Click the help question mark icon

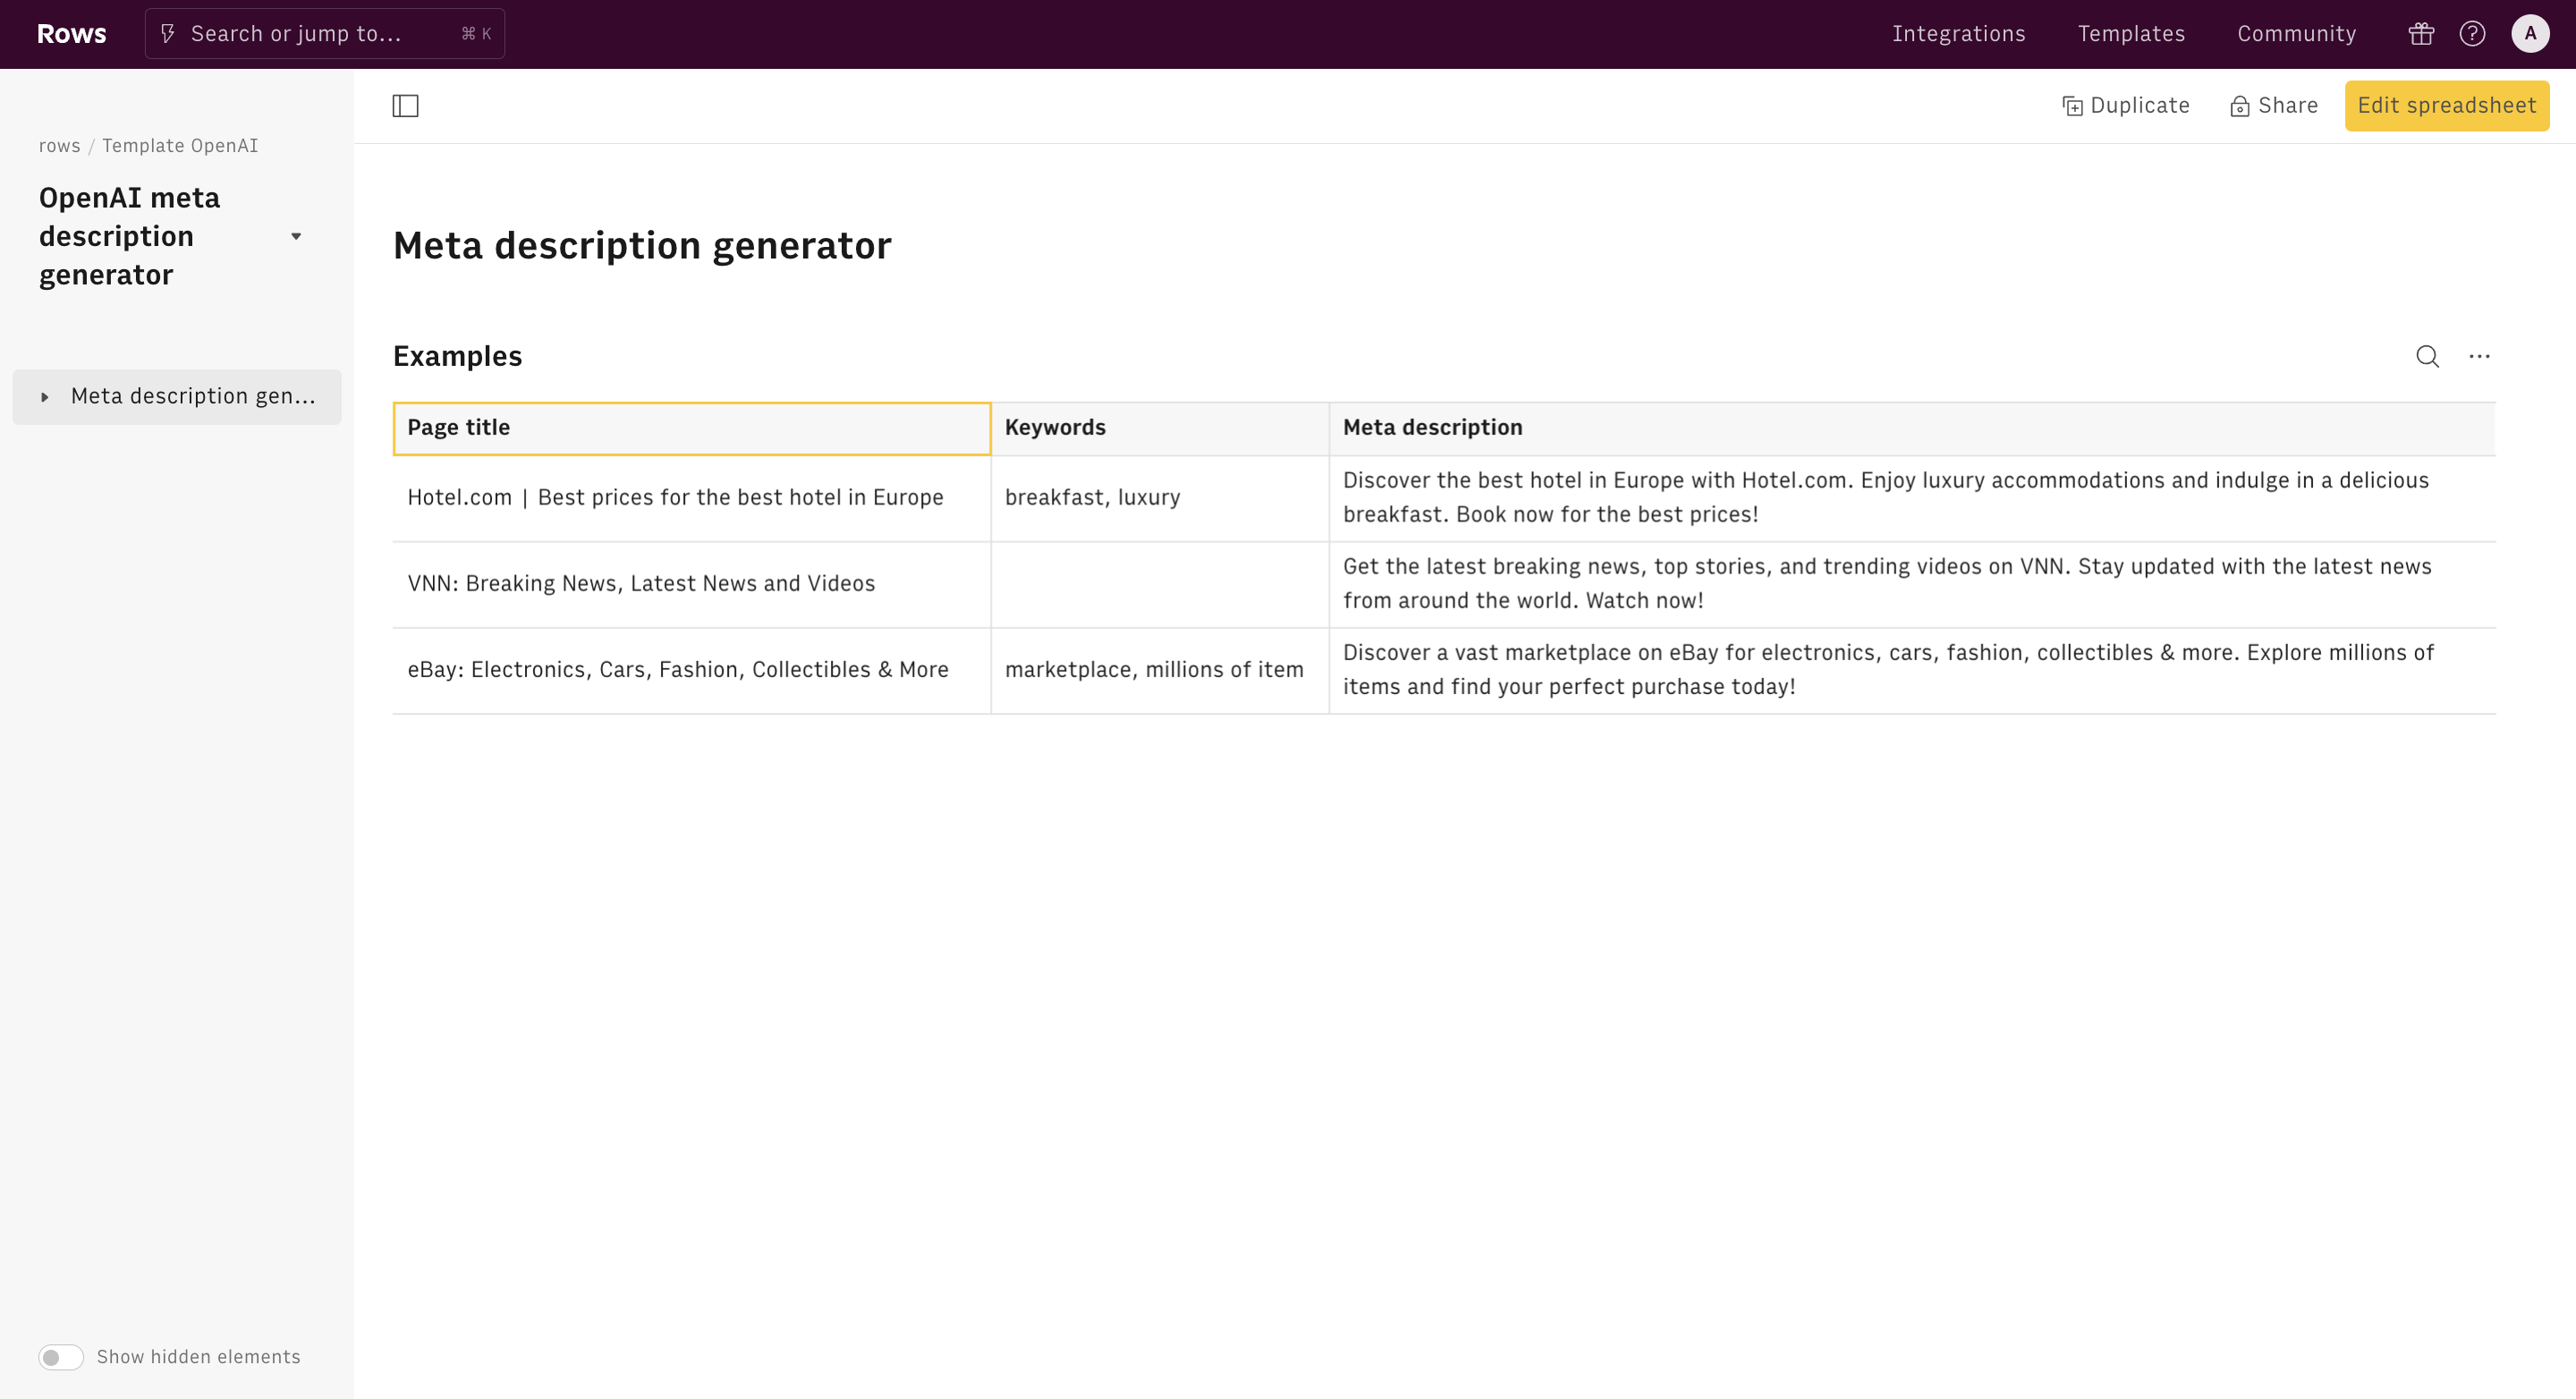tap(2472, 33)
